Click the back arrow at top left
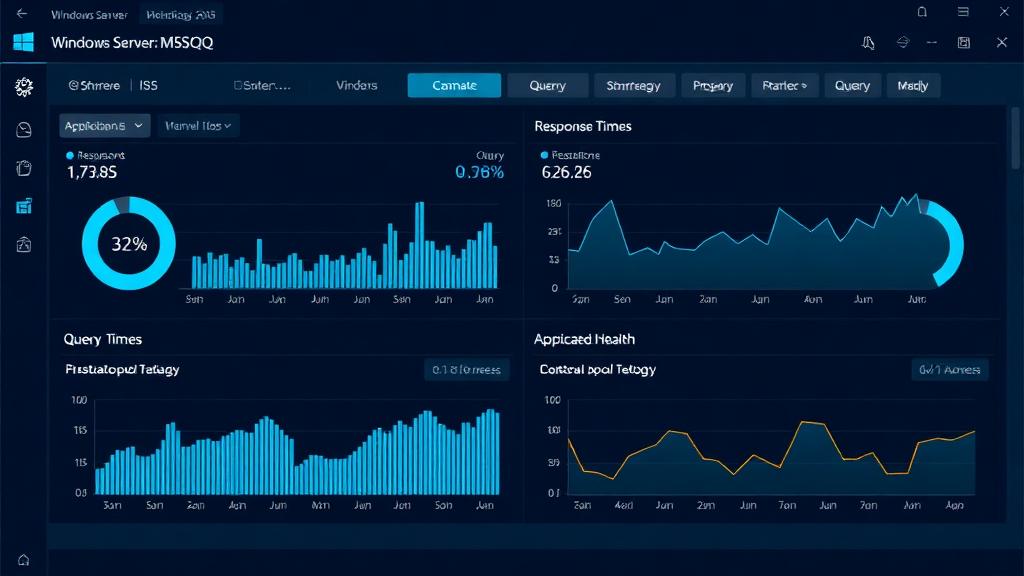 pyautogui.click(x=22, y=12)
